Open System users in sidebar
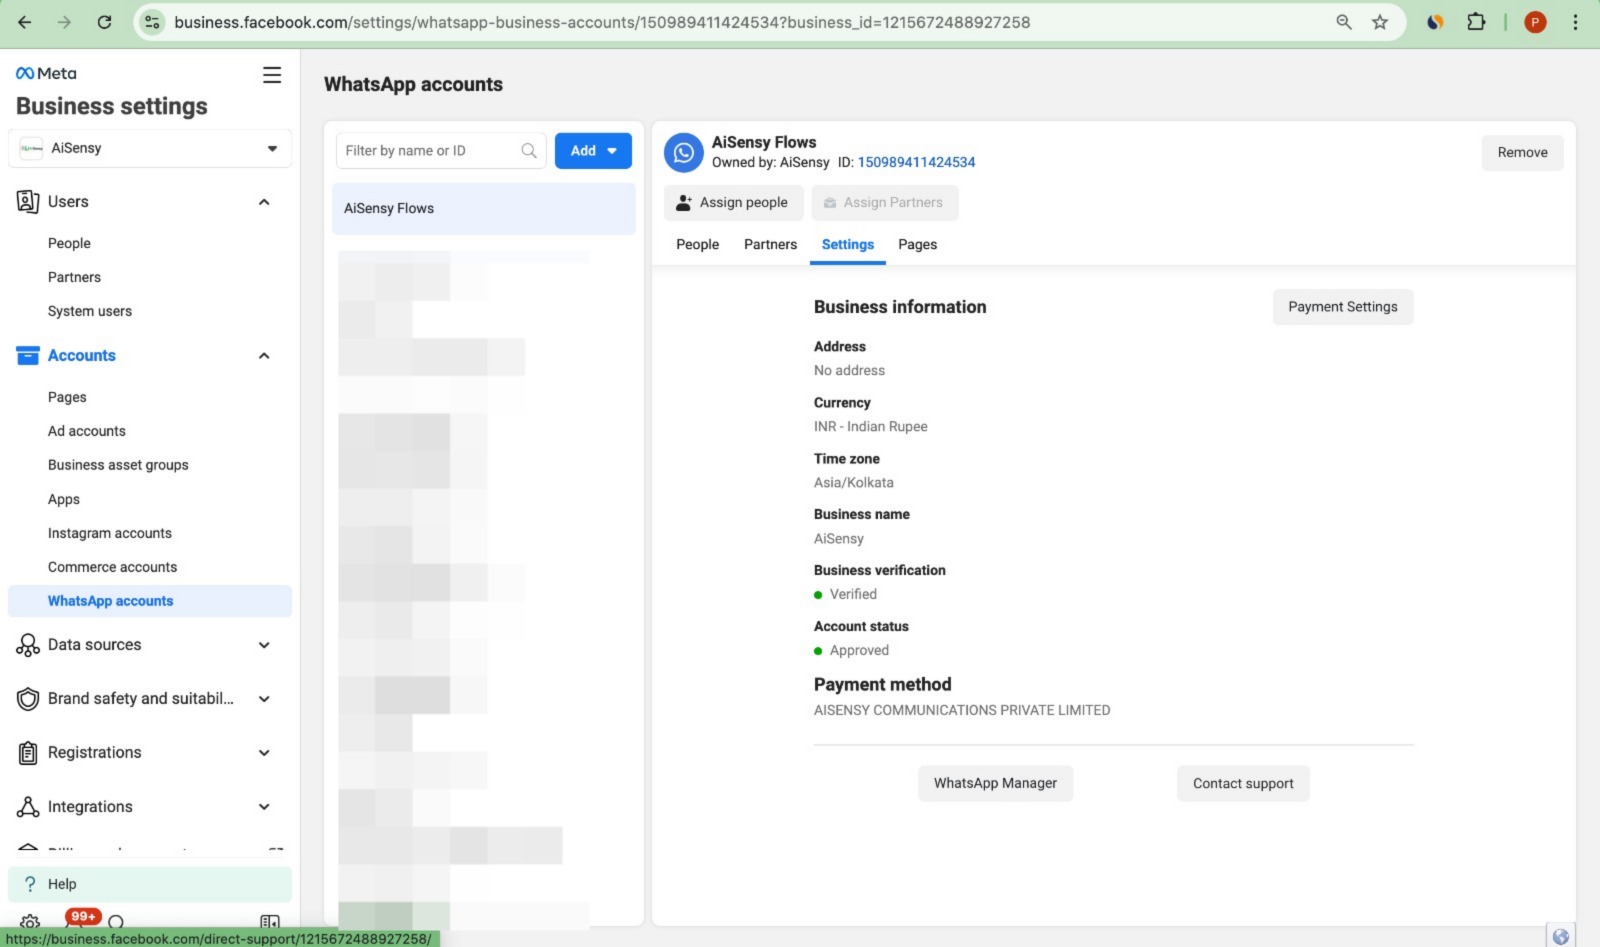The image size is (1600, 947). point(90,311)
